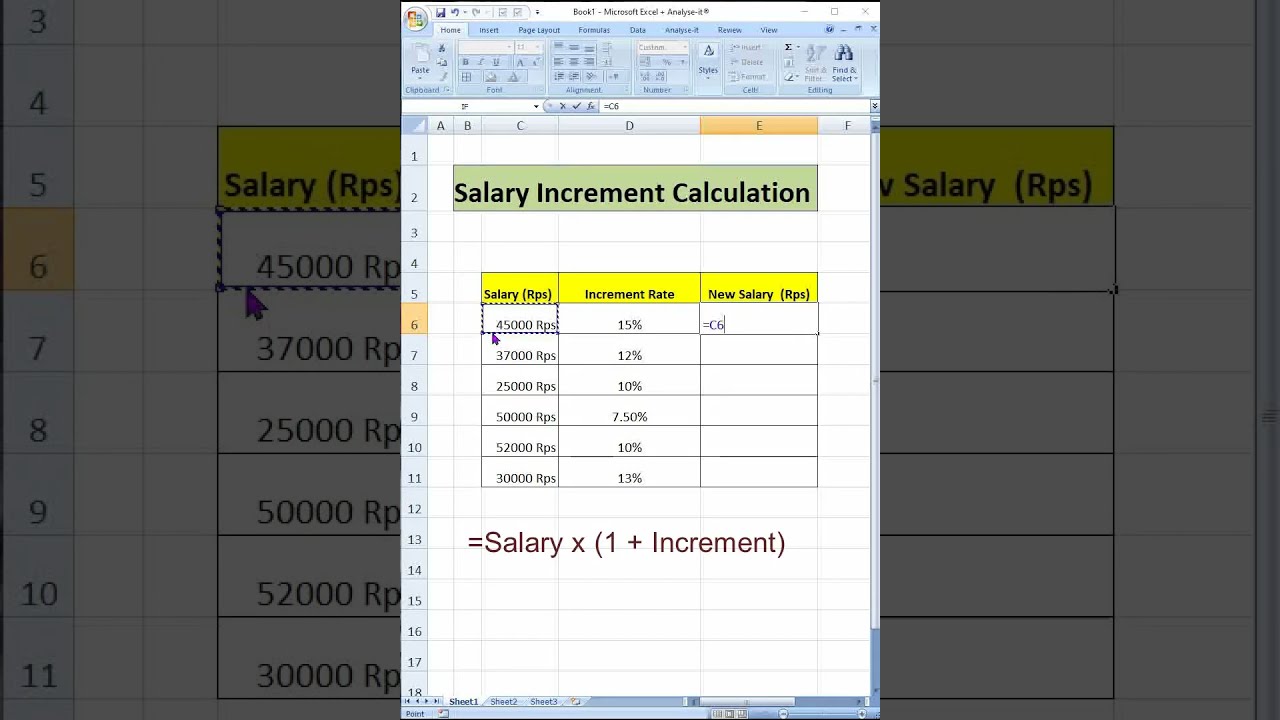
Task: Click the Insert cells button
Action: pyautogui.click(x=745, y=47)
